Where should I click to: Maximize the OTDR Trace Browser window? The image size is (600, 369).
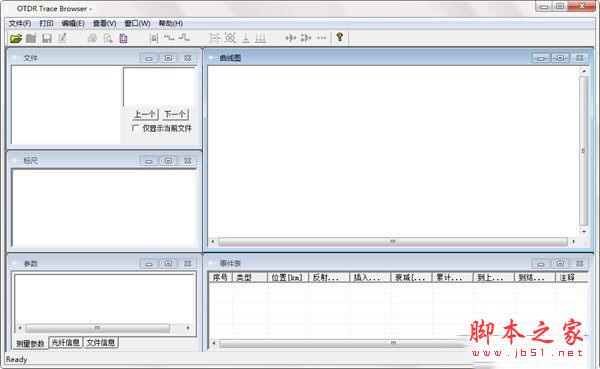click(560, 6)
